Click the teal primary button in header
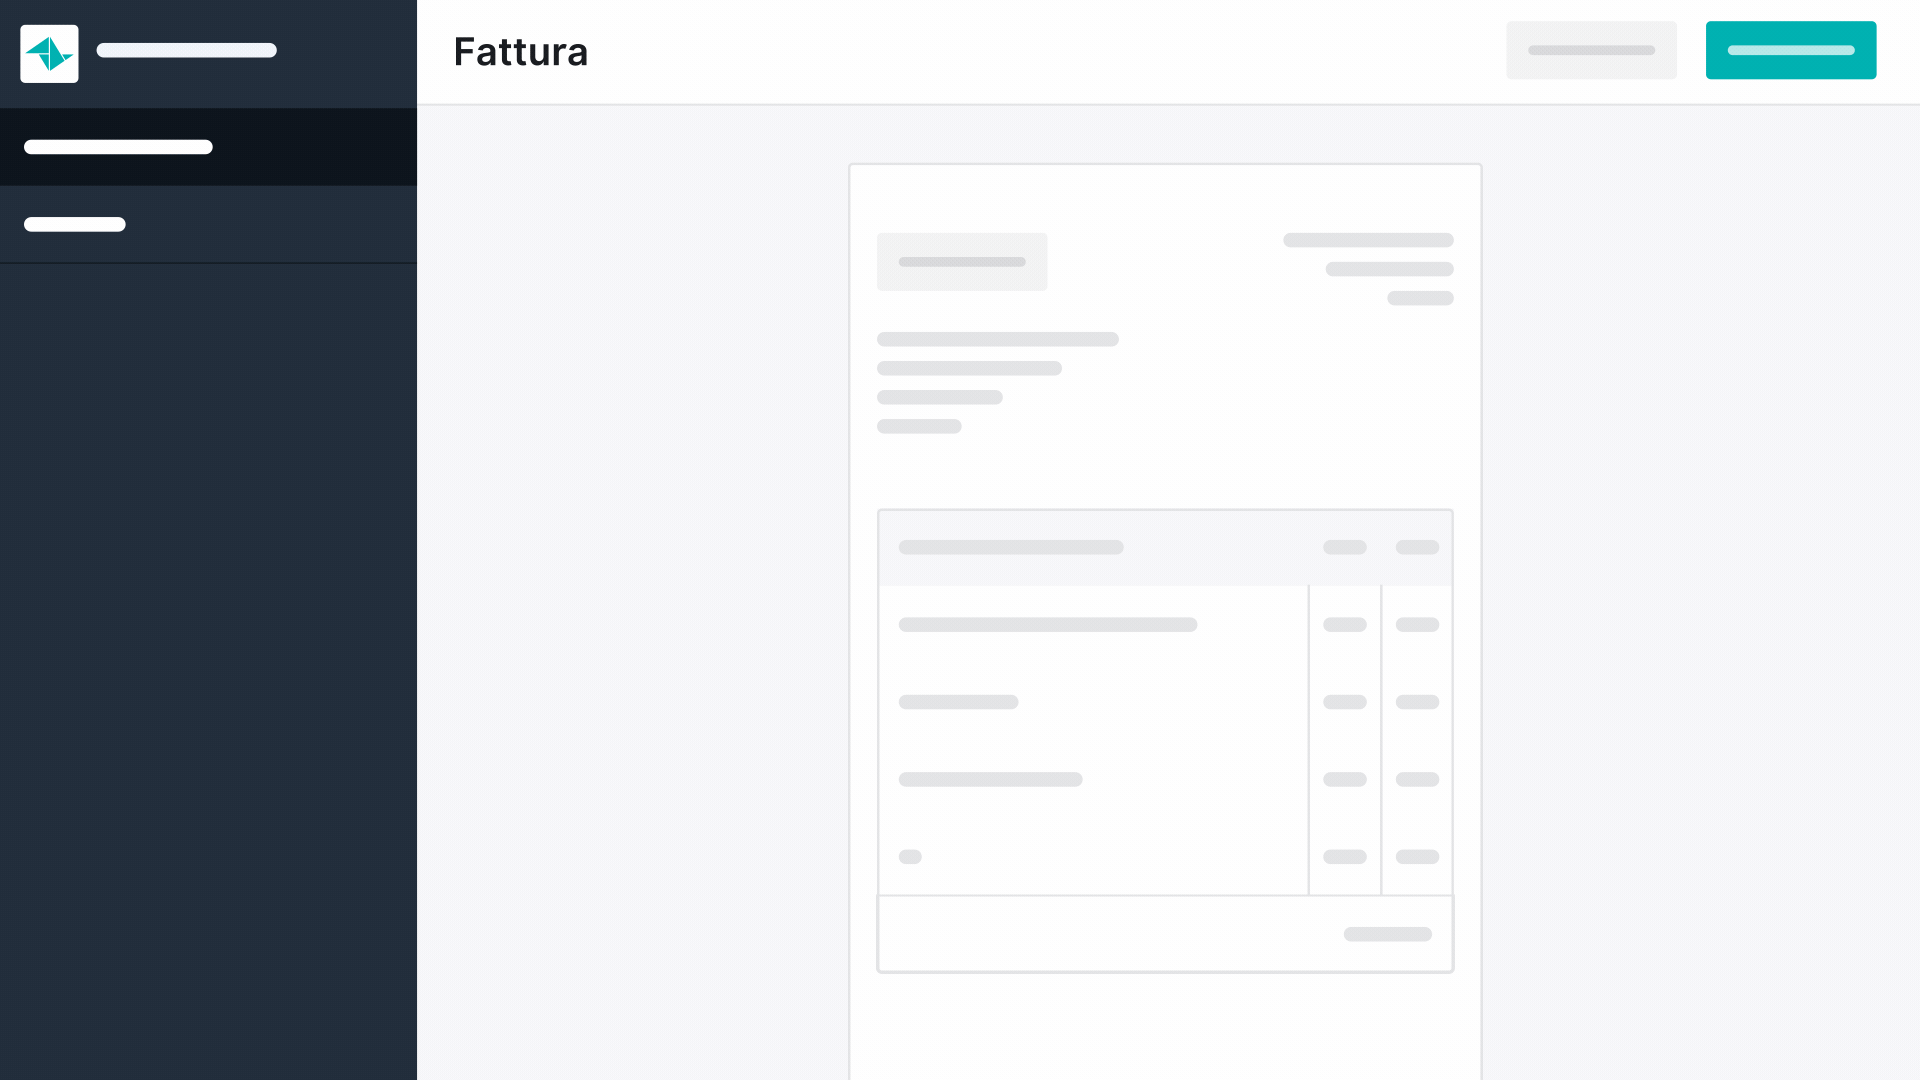The image size is (1920, 1080). [x=1791, y=50]
